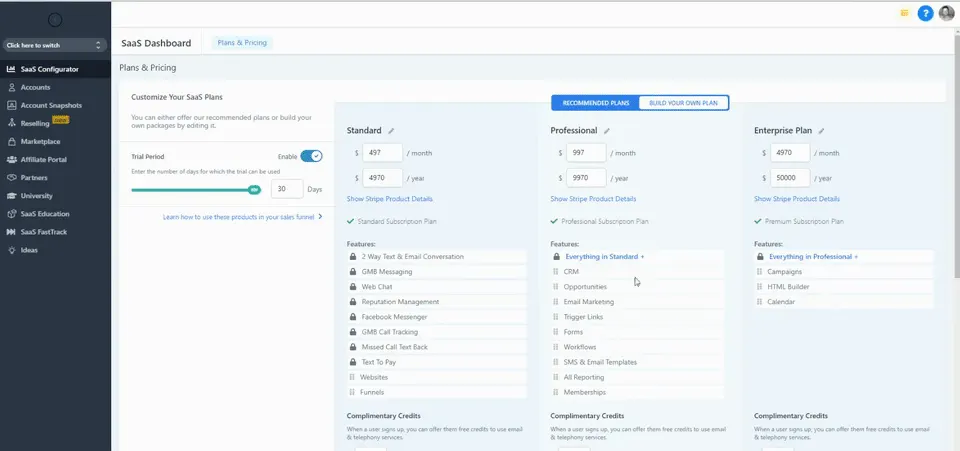
Task: Click the Marketplace lock-bag icon
Action: (x=11, y=141)
